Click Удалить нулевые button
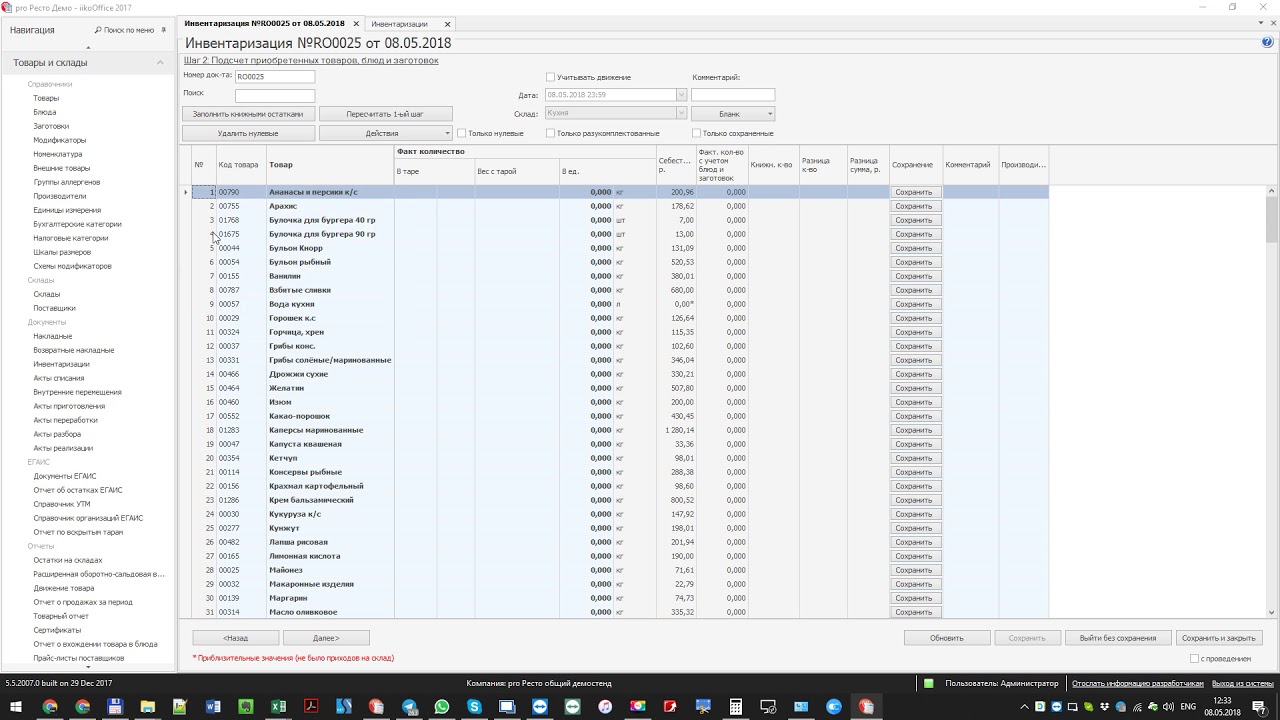The image size is (1280, 720). 248,133
